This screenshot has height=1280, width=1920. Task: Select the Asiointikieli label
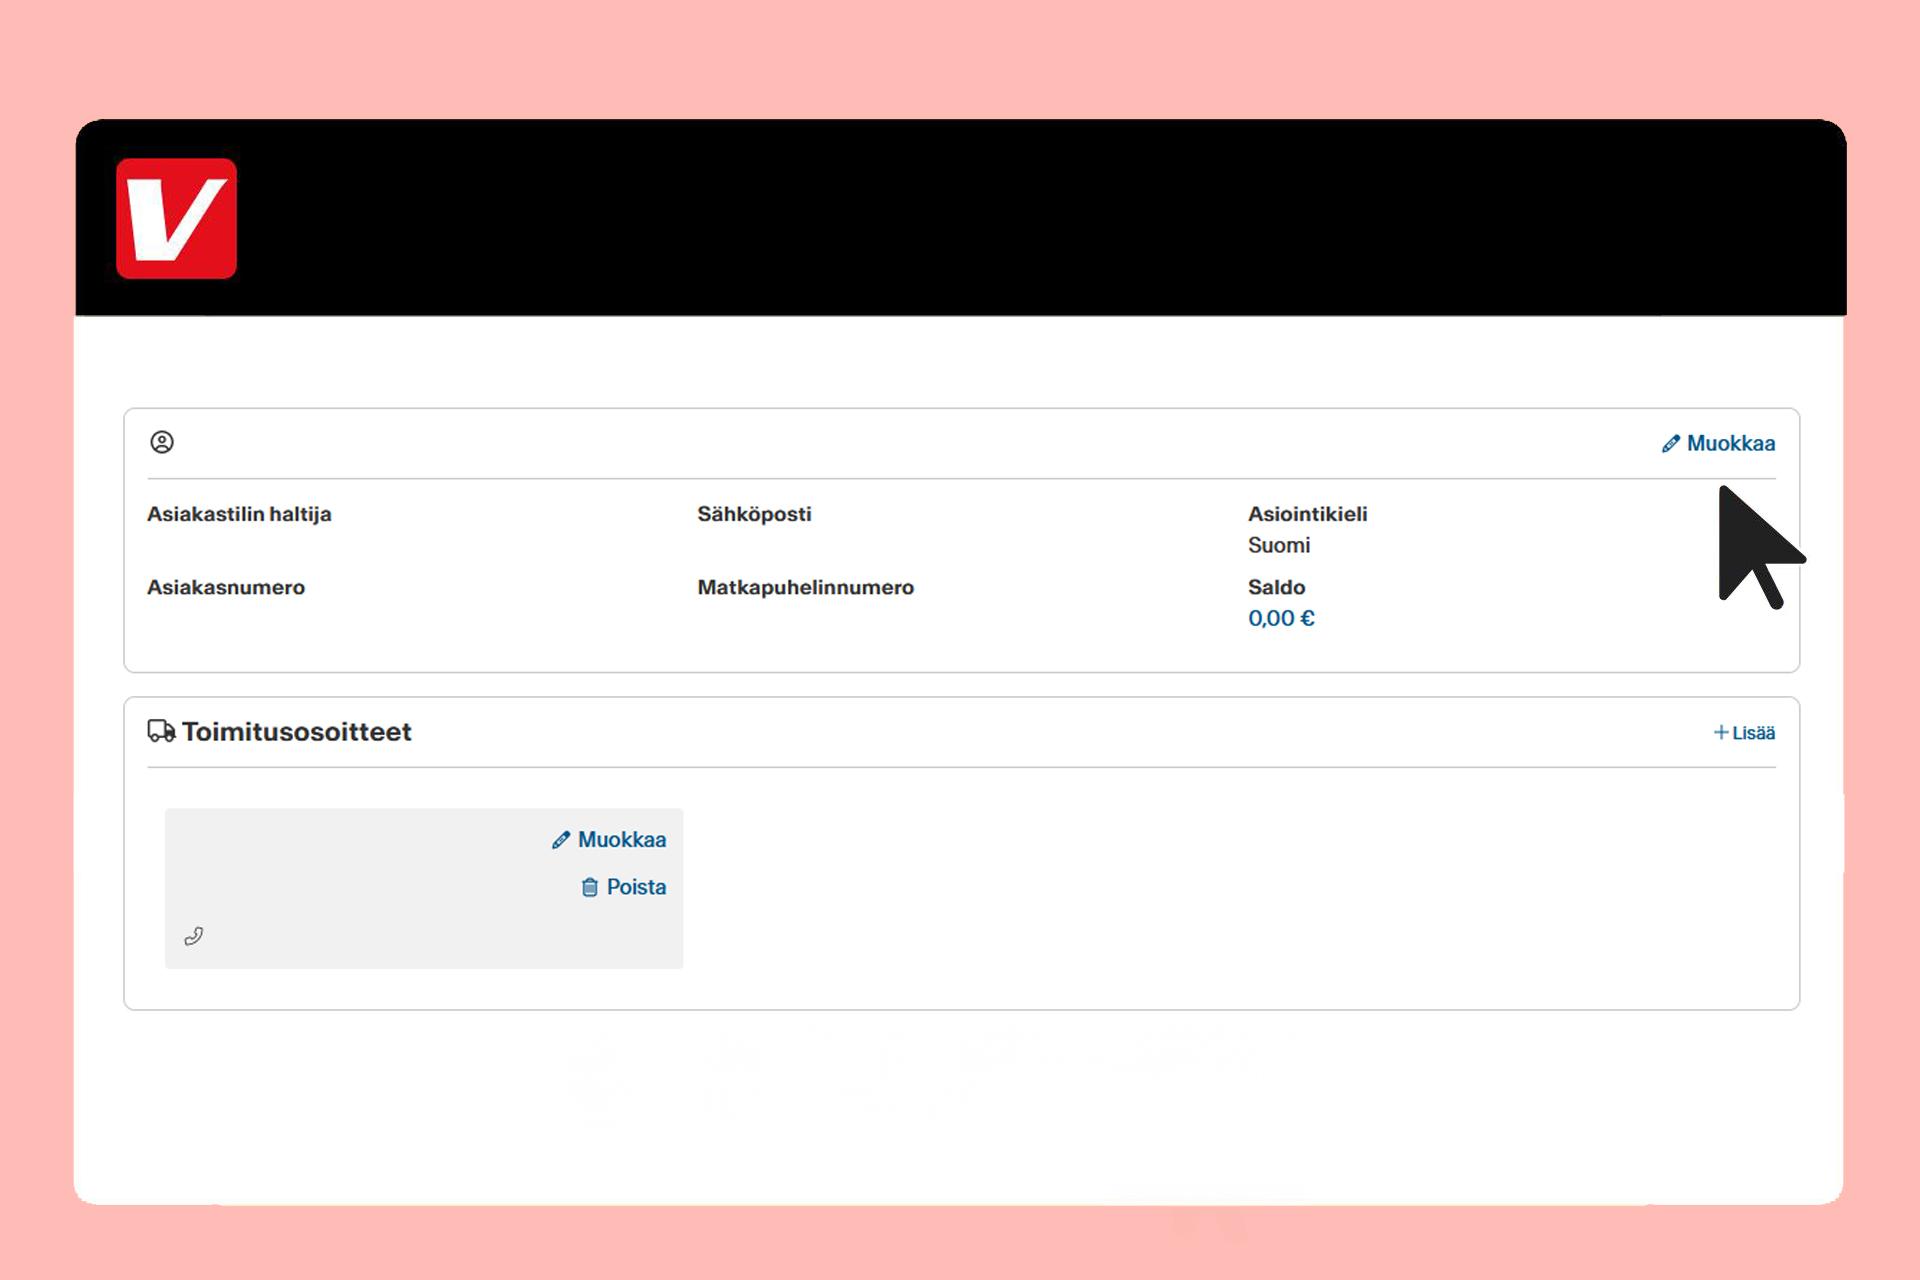click(x=1307, y=514)
